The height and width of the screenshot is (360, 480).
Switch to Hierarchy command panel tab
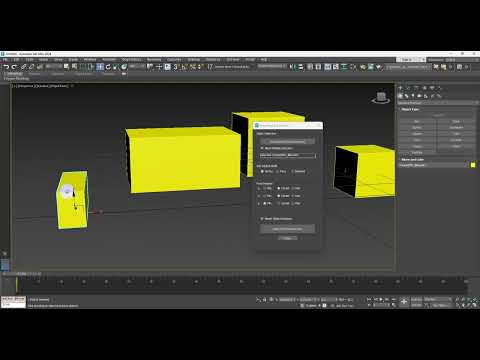(416, 88)
